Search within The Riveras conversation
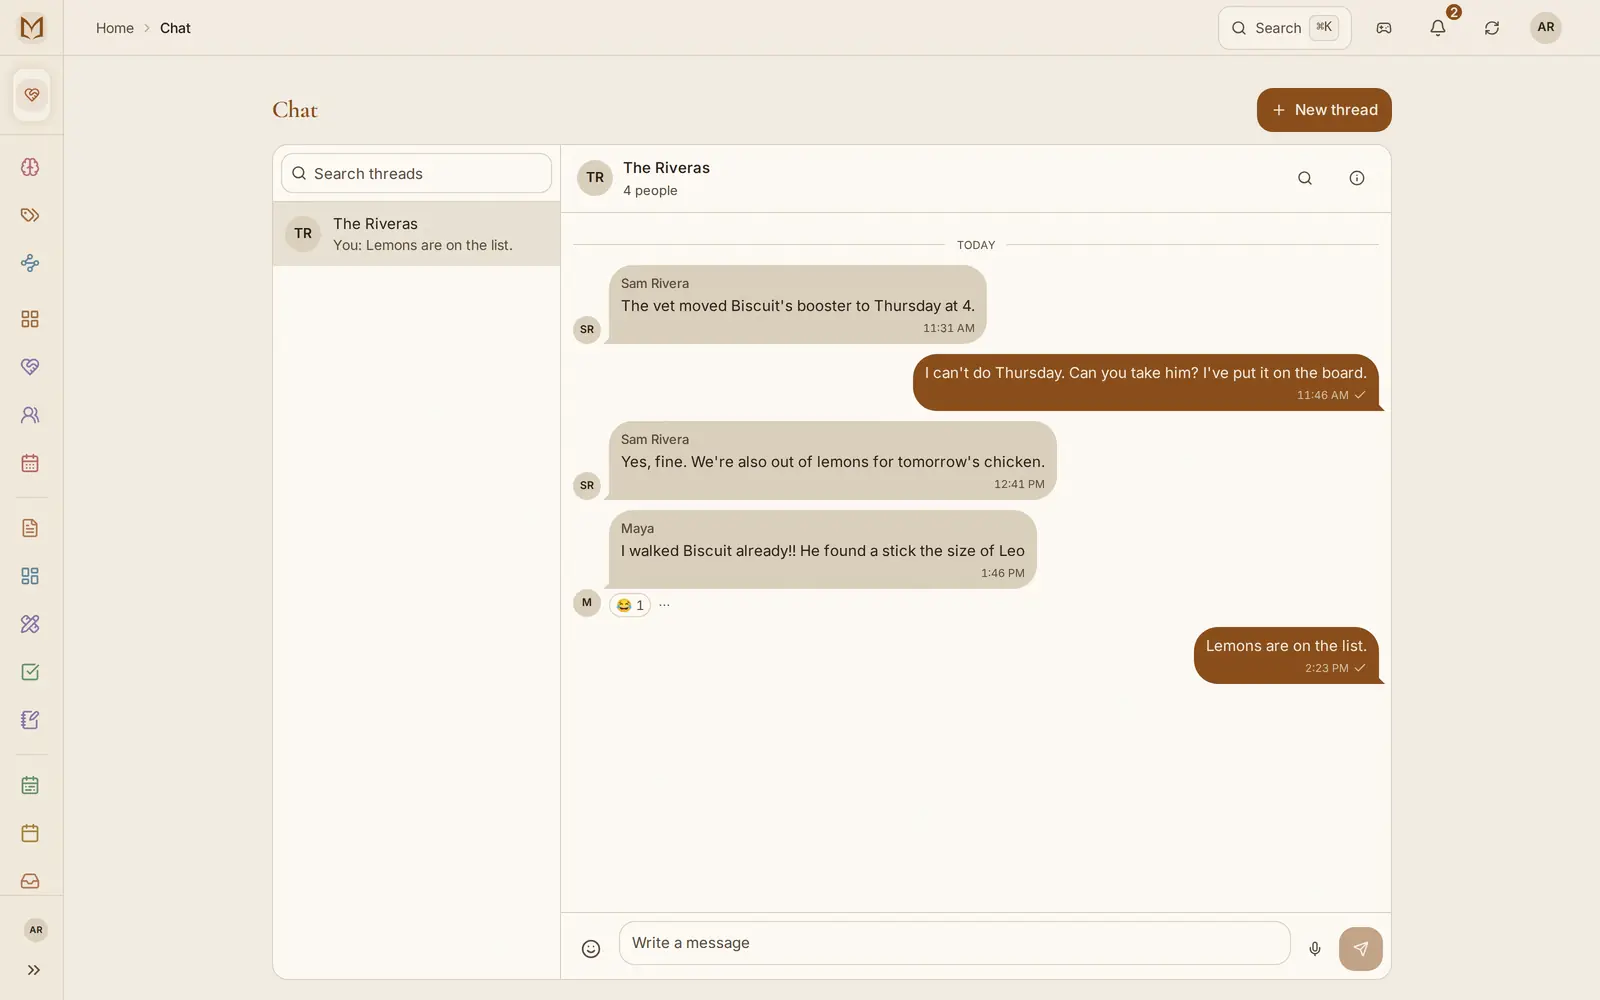The width and height of the screenshot is (1600, 1000). [x=1305, y=178]
